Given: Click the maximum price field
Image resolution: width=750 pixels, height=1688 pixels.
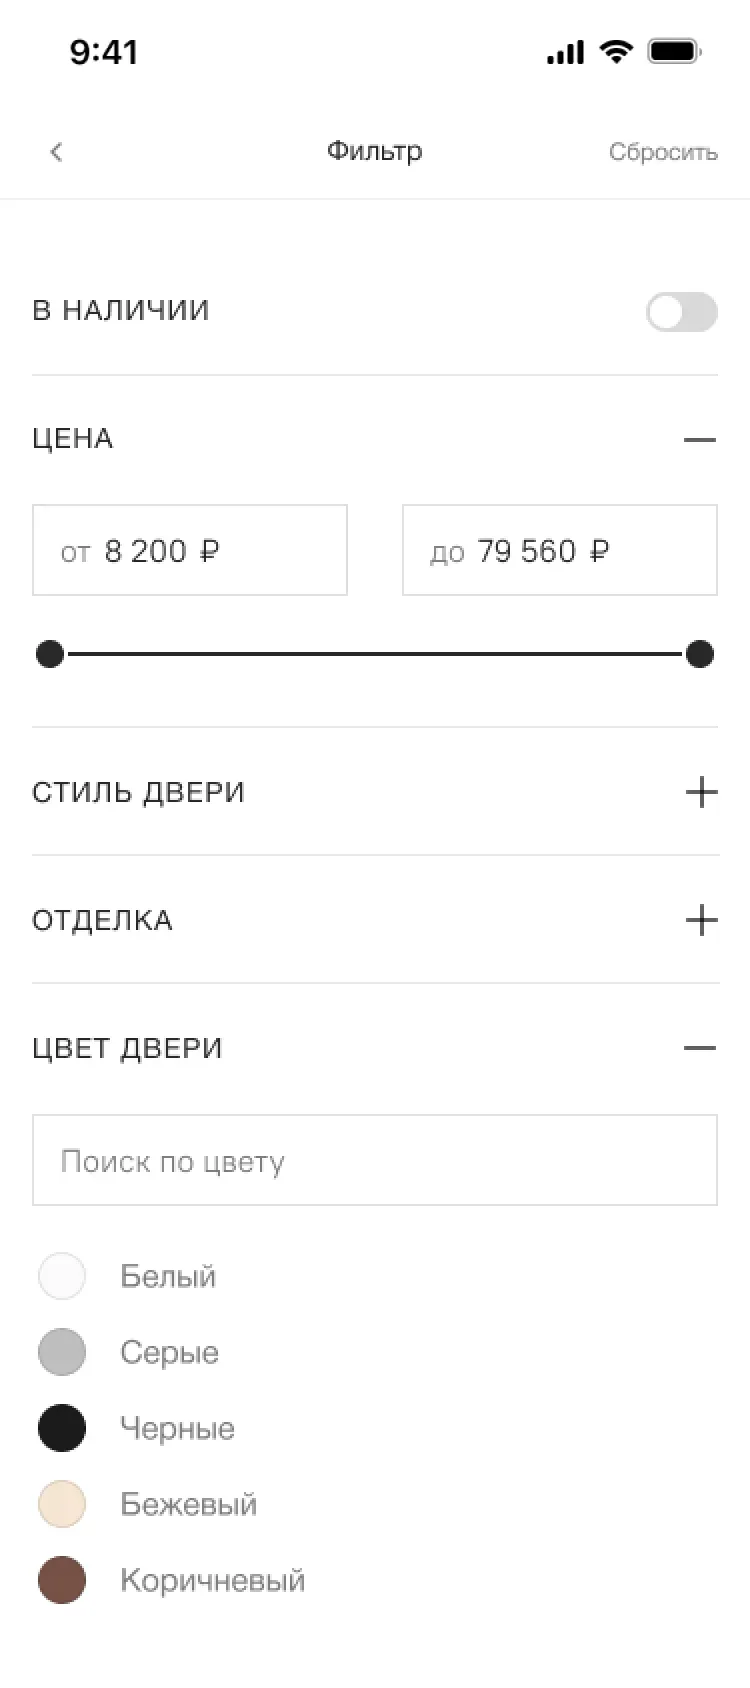Looking at the screenshot, I should click(560, 550).
